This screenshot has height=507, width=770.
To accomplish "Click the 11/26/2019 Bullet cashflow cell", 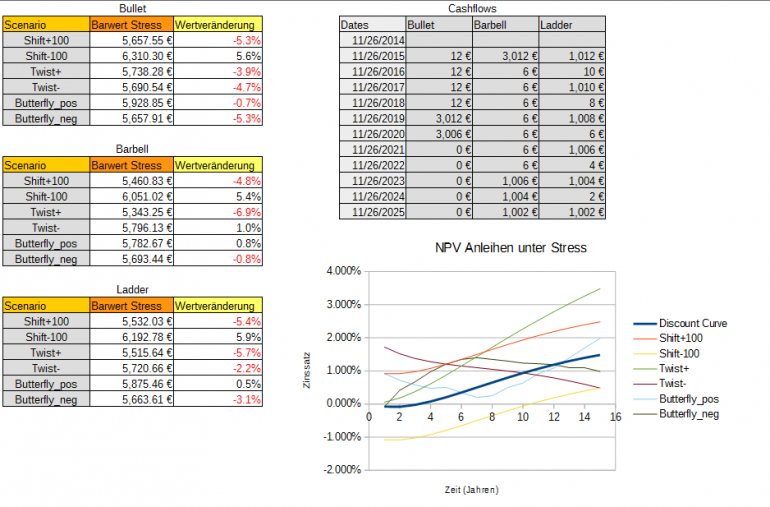I will click(439, 118).
